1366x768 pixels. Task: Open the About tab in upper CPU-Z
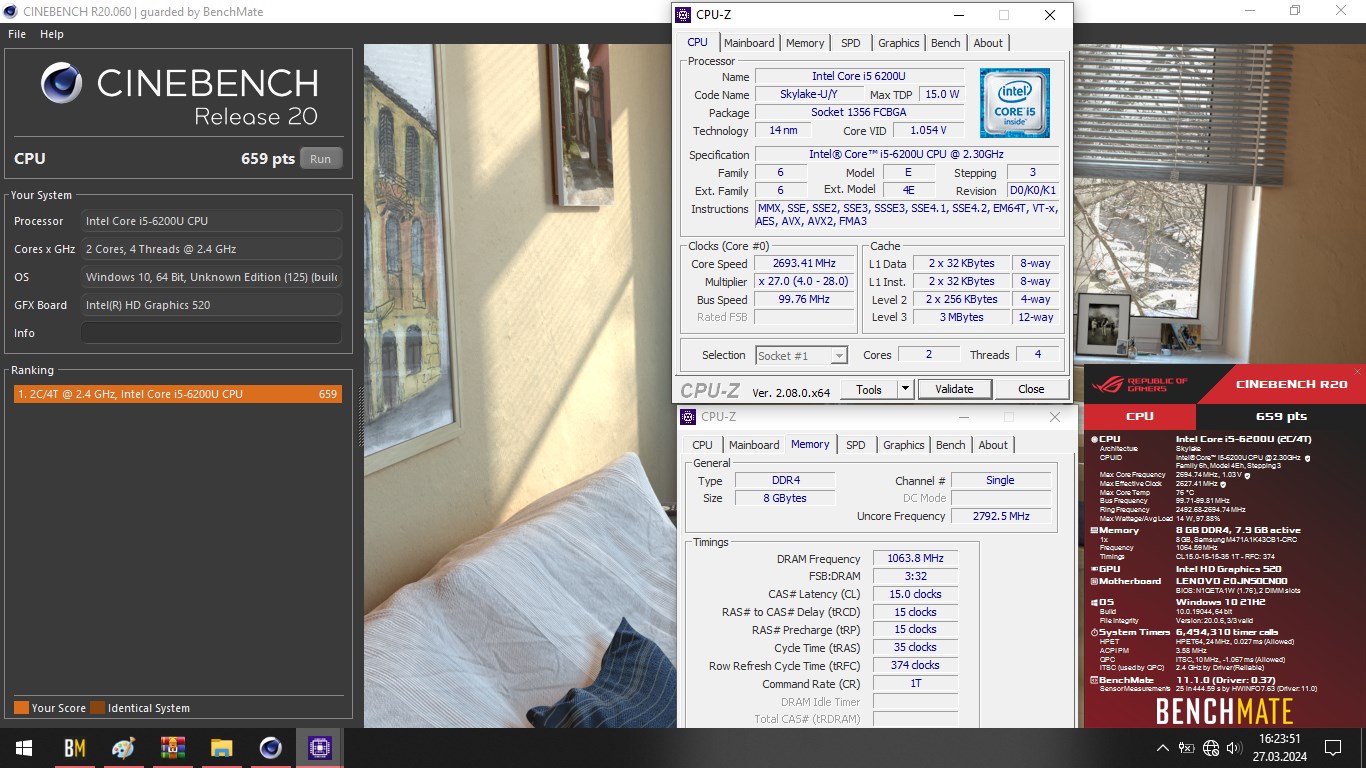(x=988, y=43)
